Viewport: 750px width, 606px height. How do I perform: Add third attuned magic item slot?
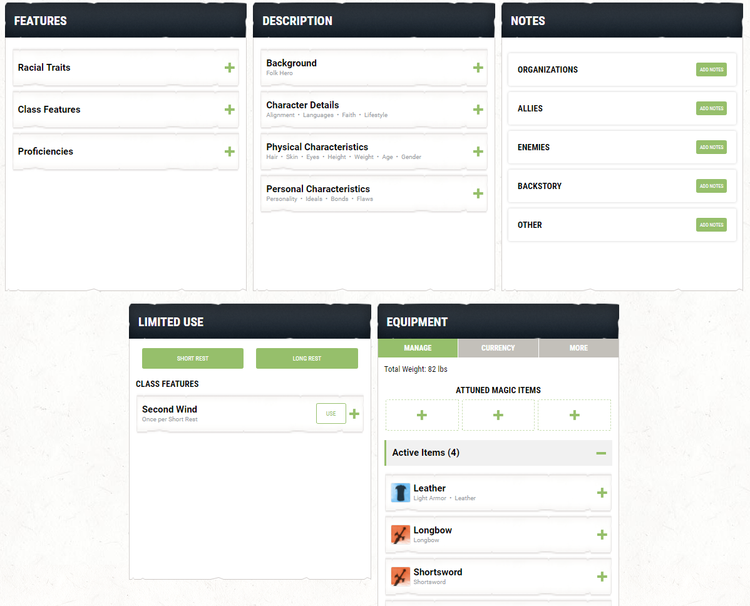click(x=574, y=415)
